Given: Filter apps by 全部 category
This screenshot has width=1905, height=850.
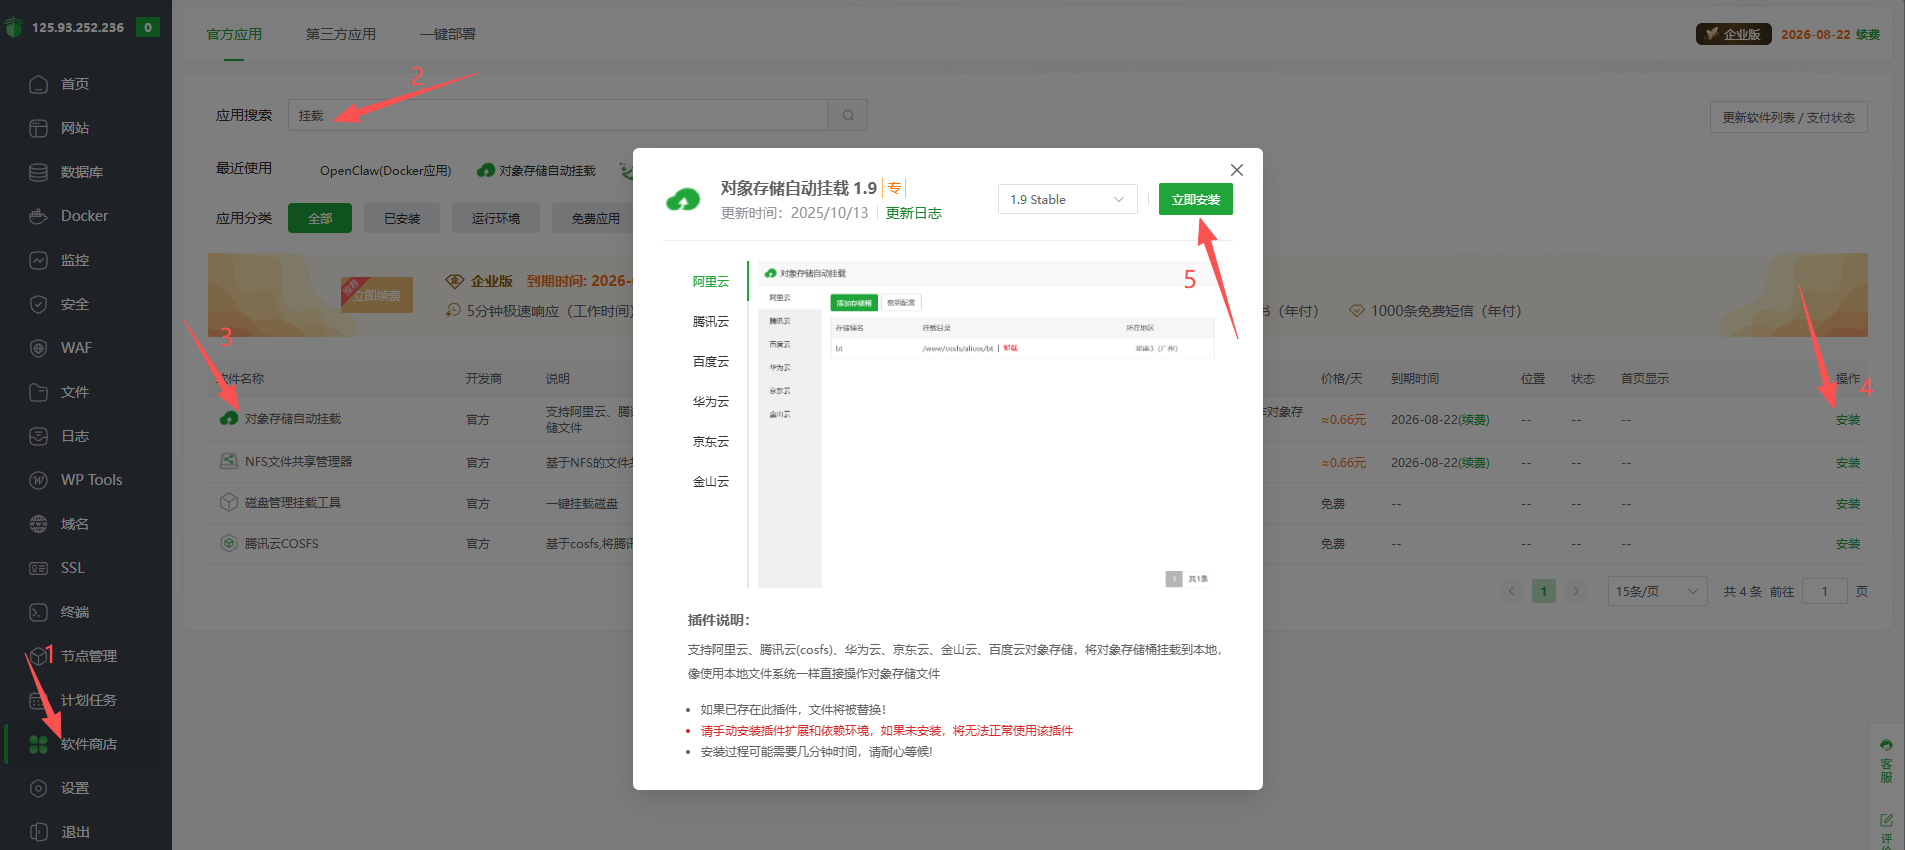Looking at the screenshot, I should 320,218.
